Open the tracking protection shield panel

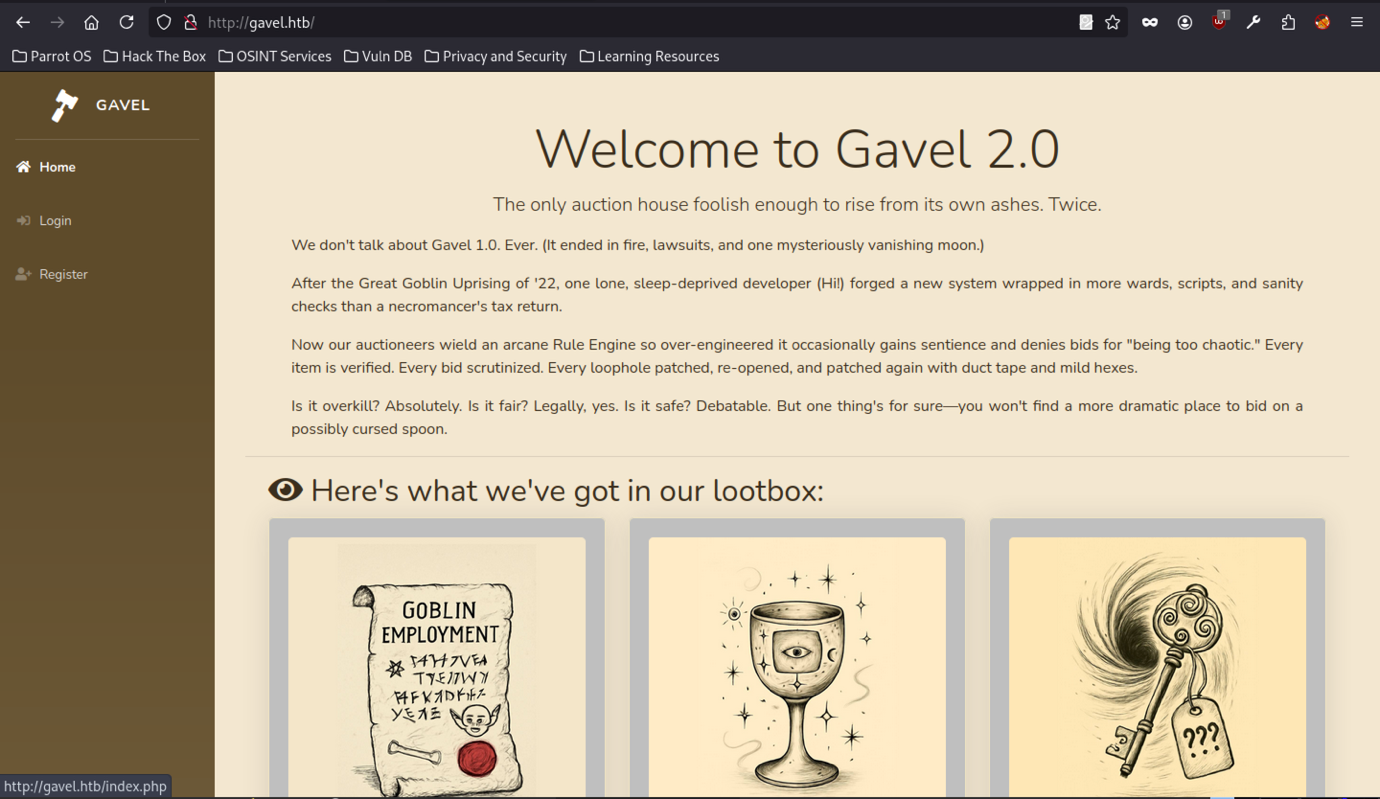(164, 22)
